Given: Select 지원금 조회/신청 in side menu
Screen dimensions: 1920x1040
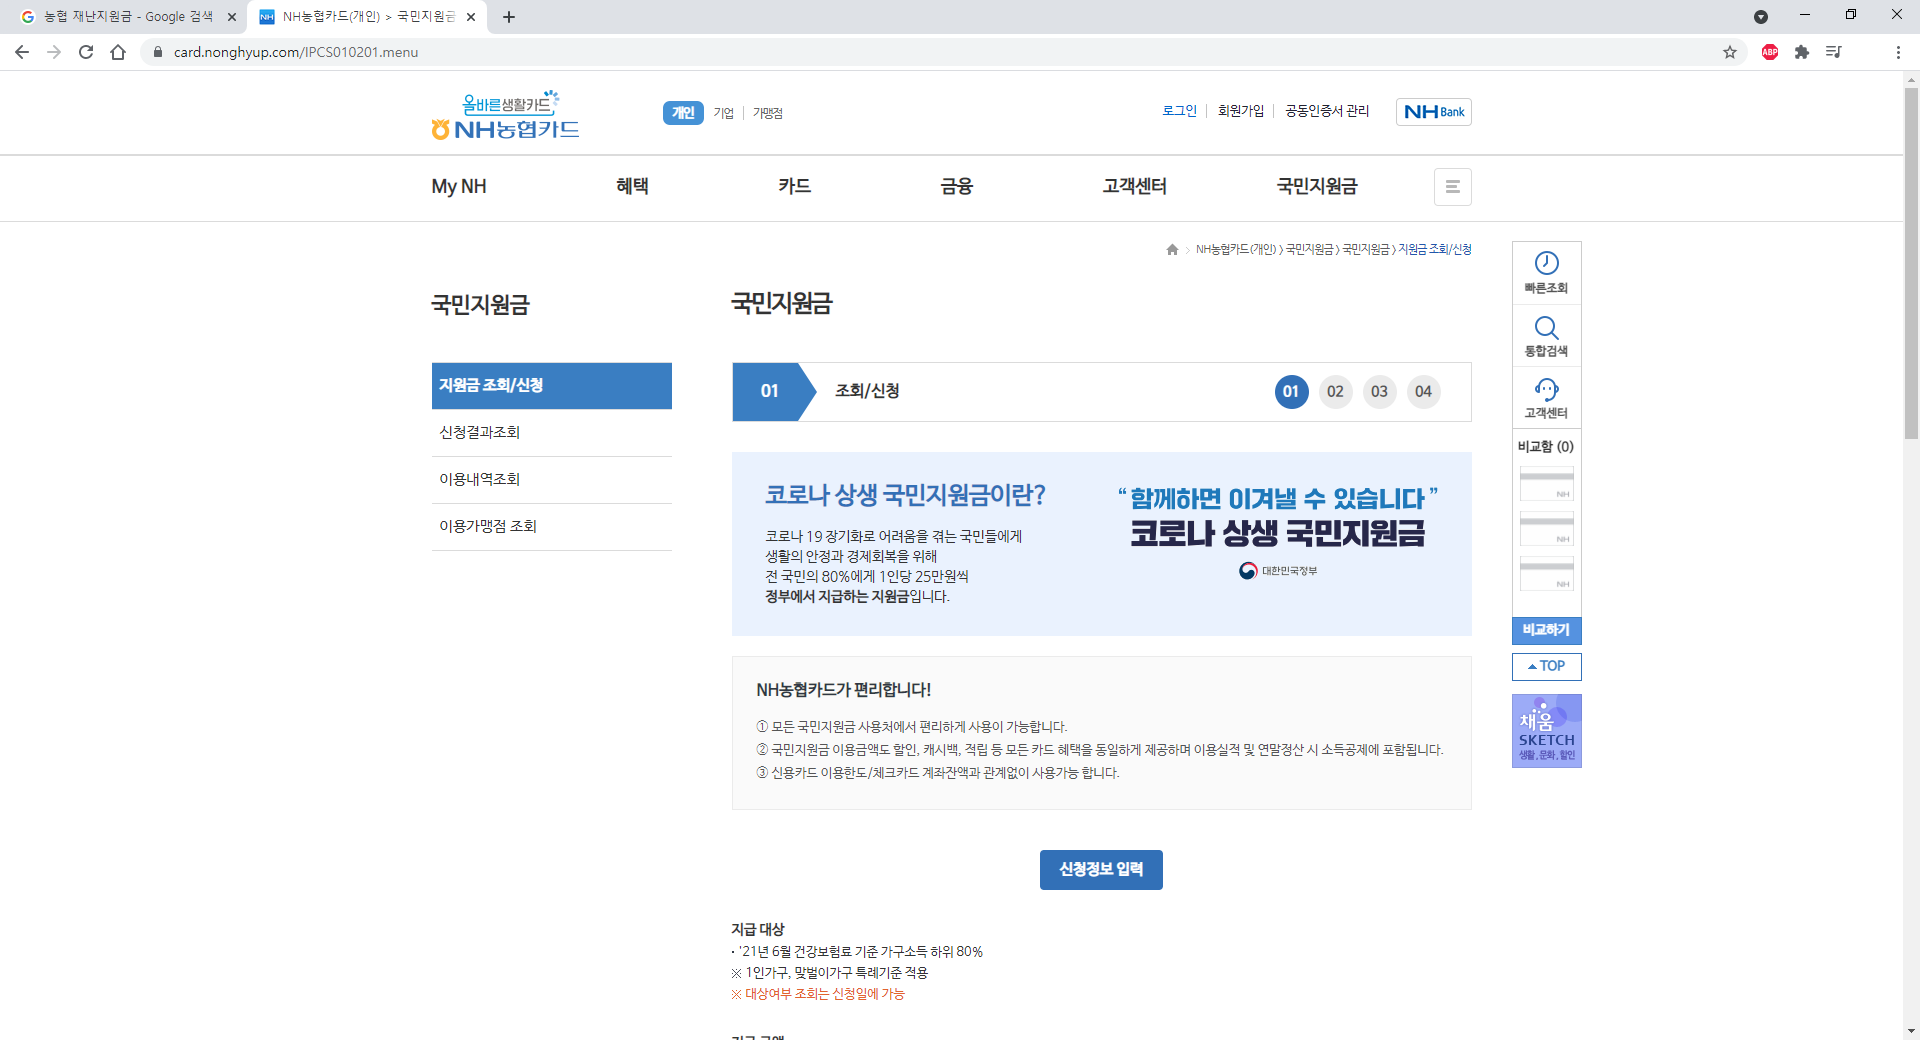Looking at the screenshot, I should pyautogui.click(x=552, y=386).
